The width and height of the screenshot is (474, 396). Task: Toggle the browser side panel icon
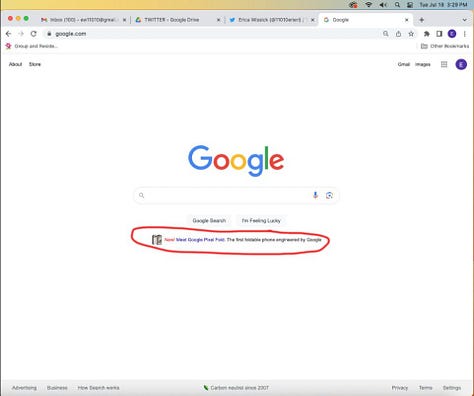[439, 34]
